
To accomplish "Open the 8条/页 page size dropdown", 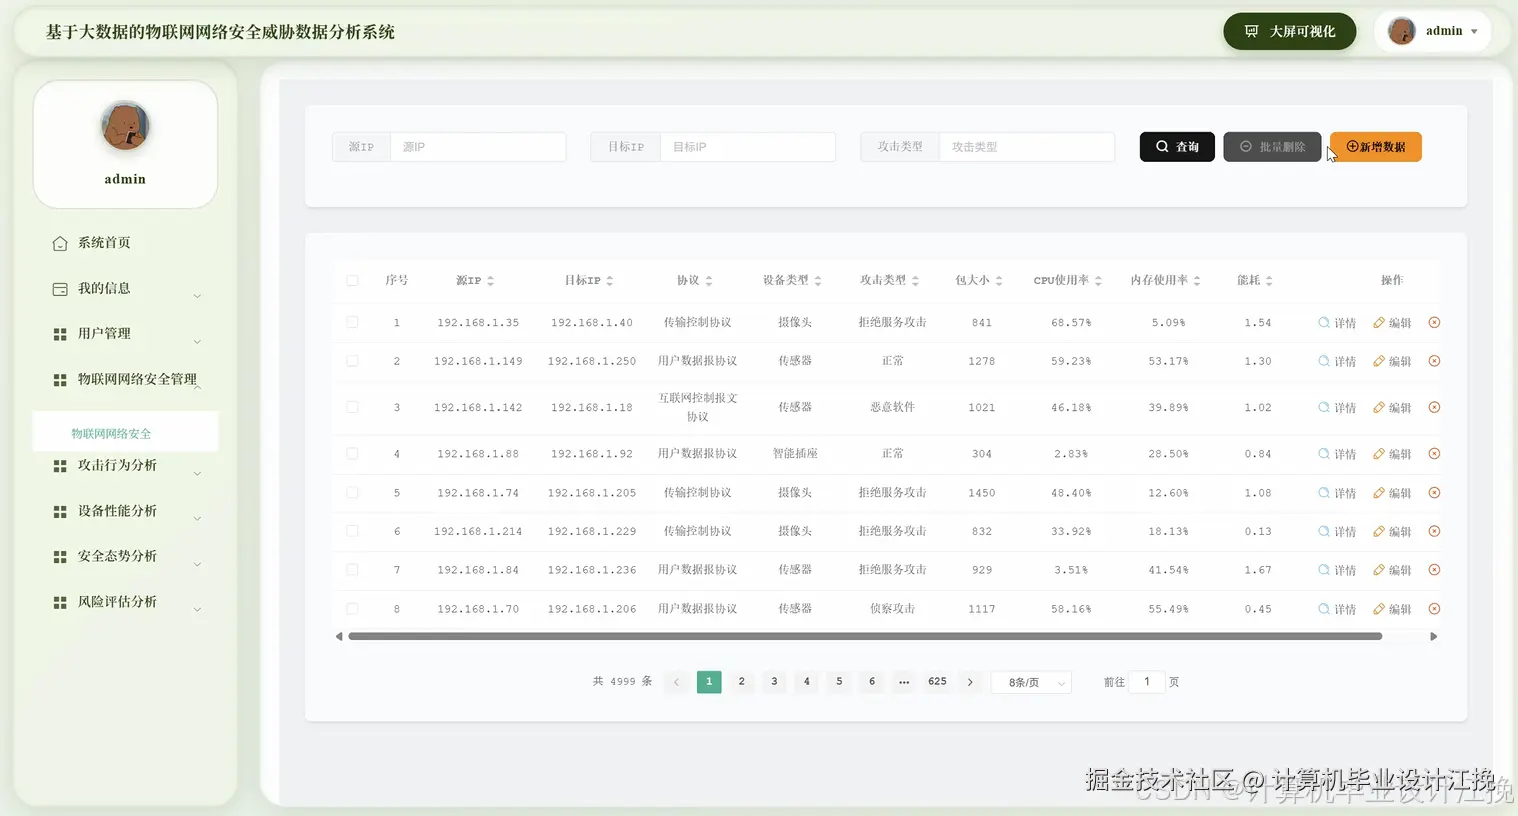I will pos(1031,683).
